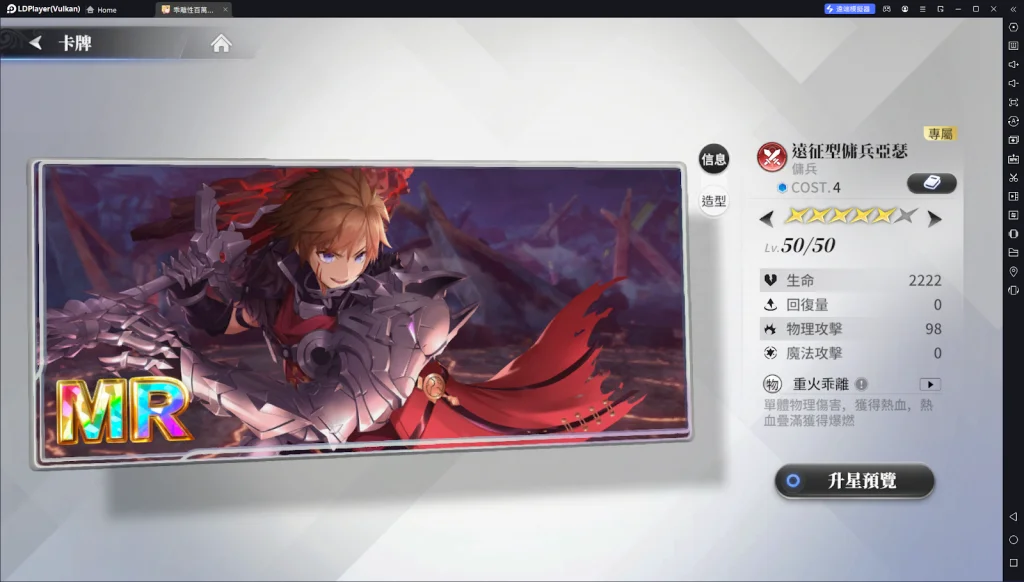The width and height of the screenshot is (1024, 582).
Task: Open the 升星預覽 star-up preview
Action: click(854, 481)
